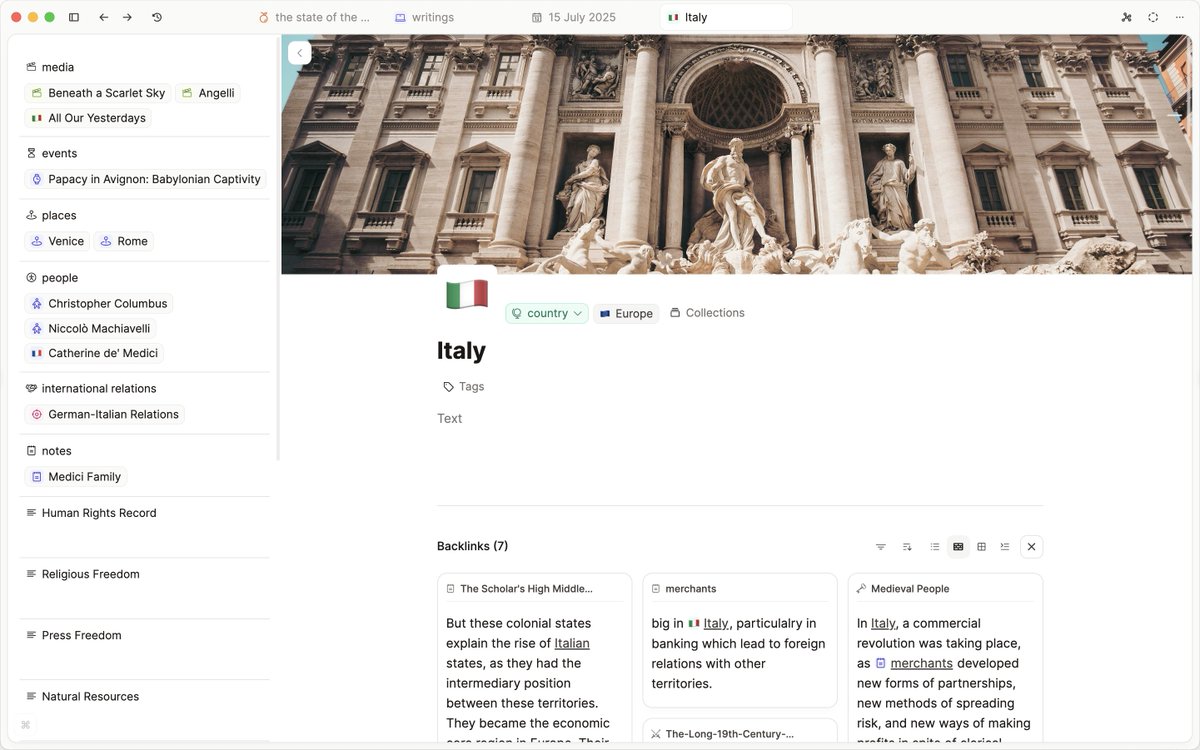Click the dashed circle icon in top bar
This screenshot has width=1200, height=750.
(1153, 17)
